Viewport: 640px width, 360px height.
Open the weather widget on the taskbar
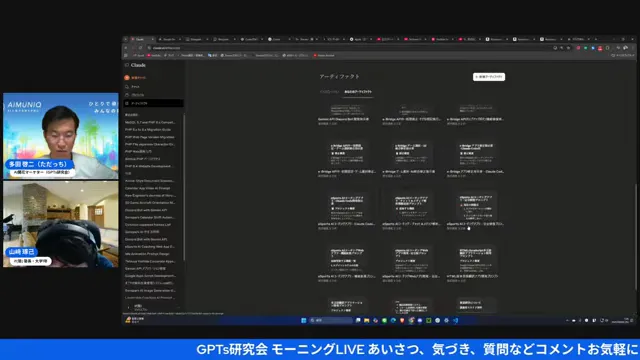tap(135, 320)
